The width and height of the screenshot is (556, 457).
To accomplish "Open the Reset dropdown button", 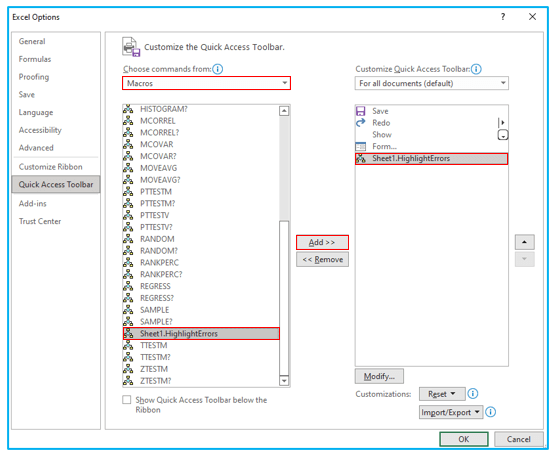I will click(442, 394).
